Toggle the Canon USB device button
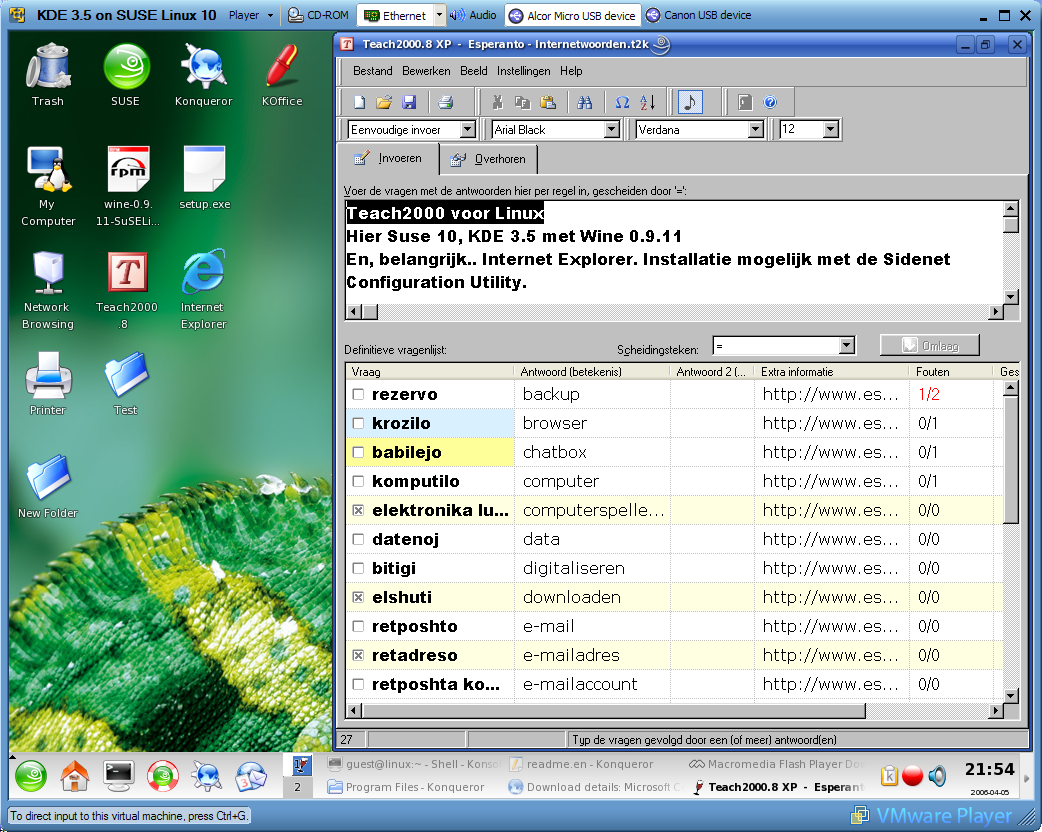This screenshot has height=832, width=1042. pos(698,15)
